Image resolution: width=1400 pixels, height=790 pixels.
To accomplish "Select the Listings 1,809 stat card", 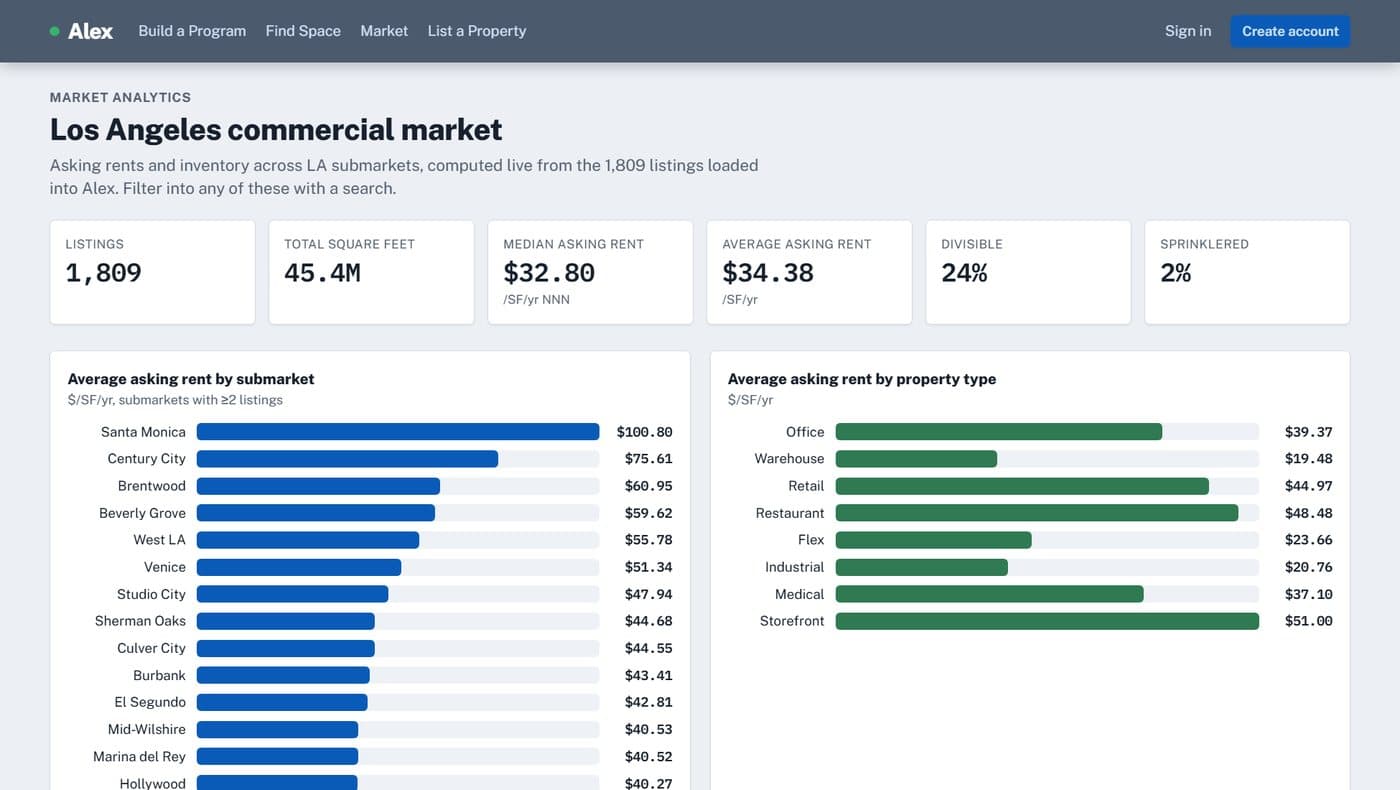I will tap(152, 272).
